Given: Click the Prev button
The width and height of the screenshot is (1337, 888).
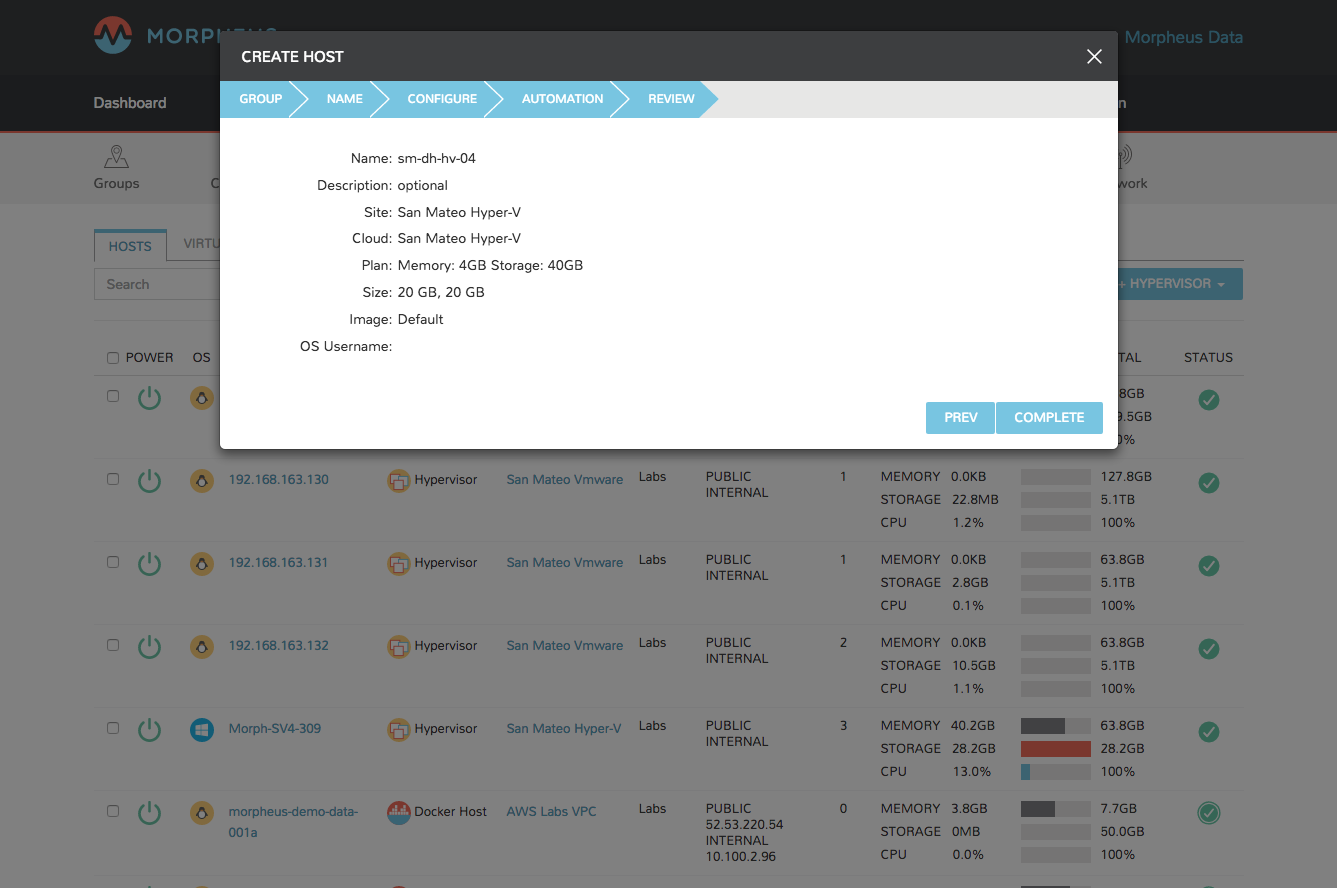Looking at the screenshot, I should coord(960,418).
